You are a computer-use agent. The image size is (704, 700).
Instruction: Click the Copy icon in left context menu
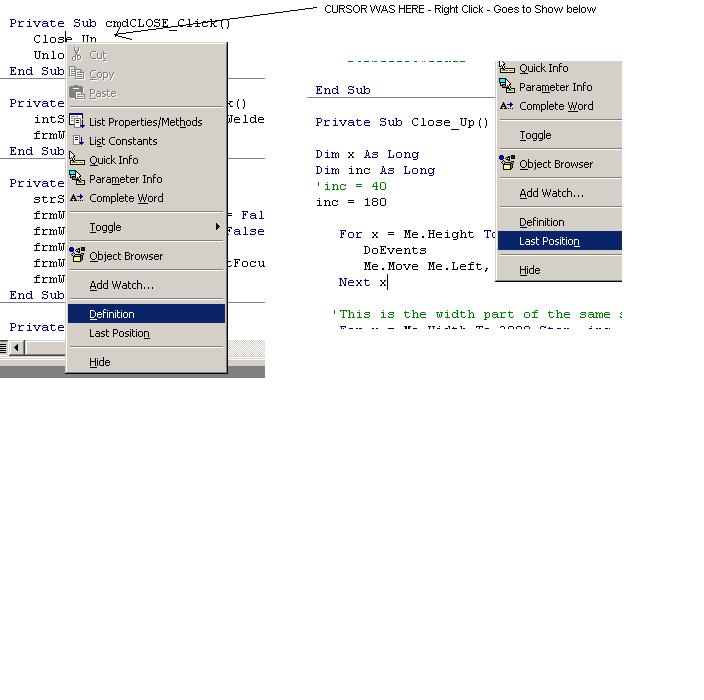point(77,74)
